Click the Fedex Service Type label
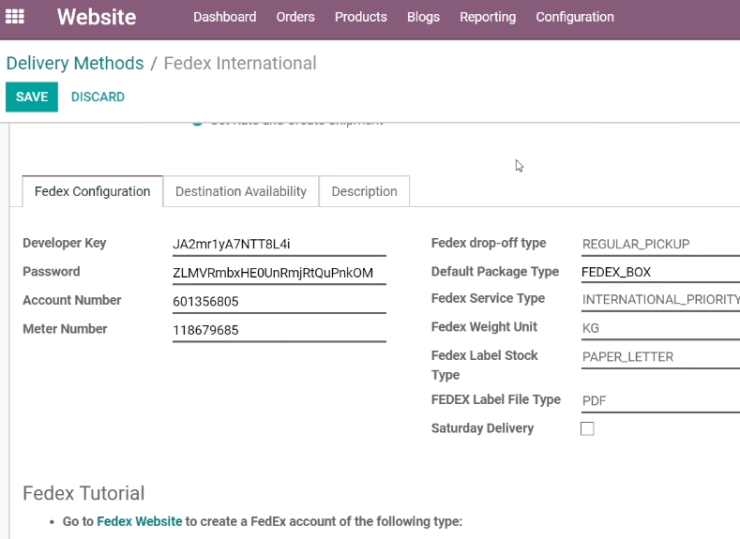The width and height of the screenshot is (740, 539). tap(488, 298)
